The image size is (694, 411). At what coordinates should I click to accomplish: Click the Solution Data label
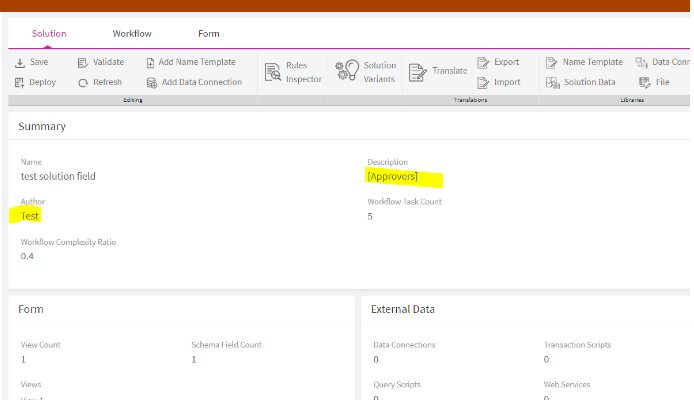(x=590, y=82)
